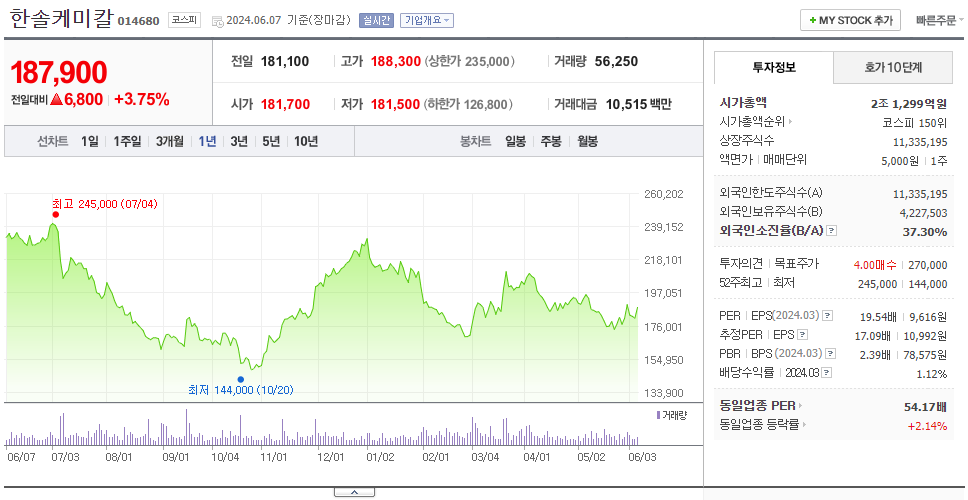Click the current price 187,900

click(x=59, y=73)
